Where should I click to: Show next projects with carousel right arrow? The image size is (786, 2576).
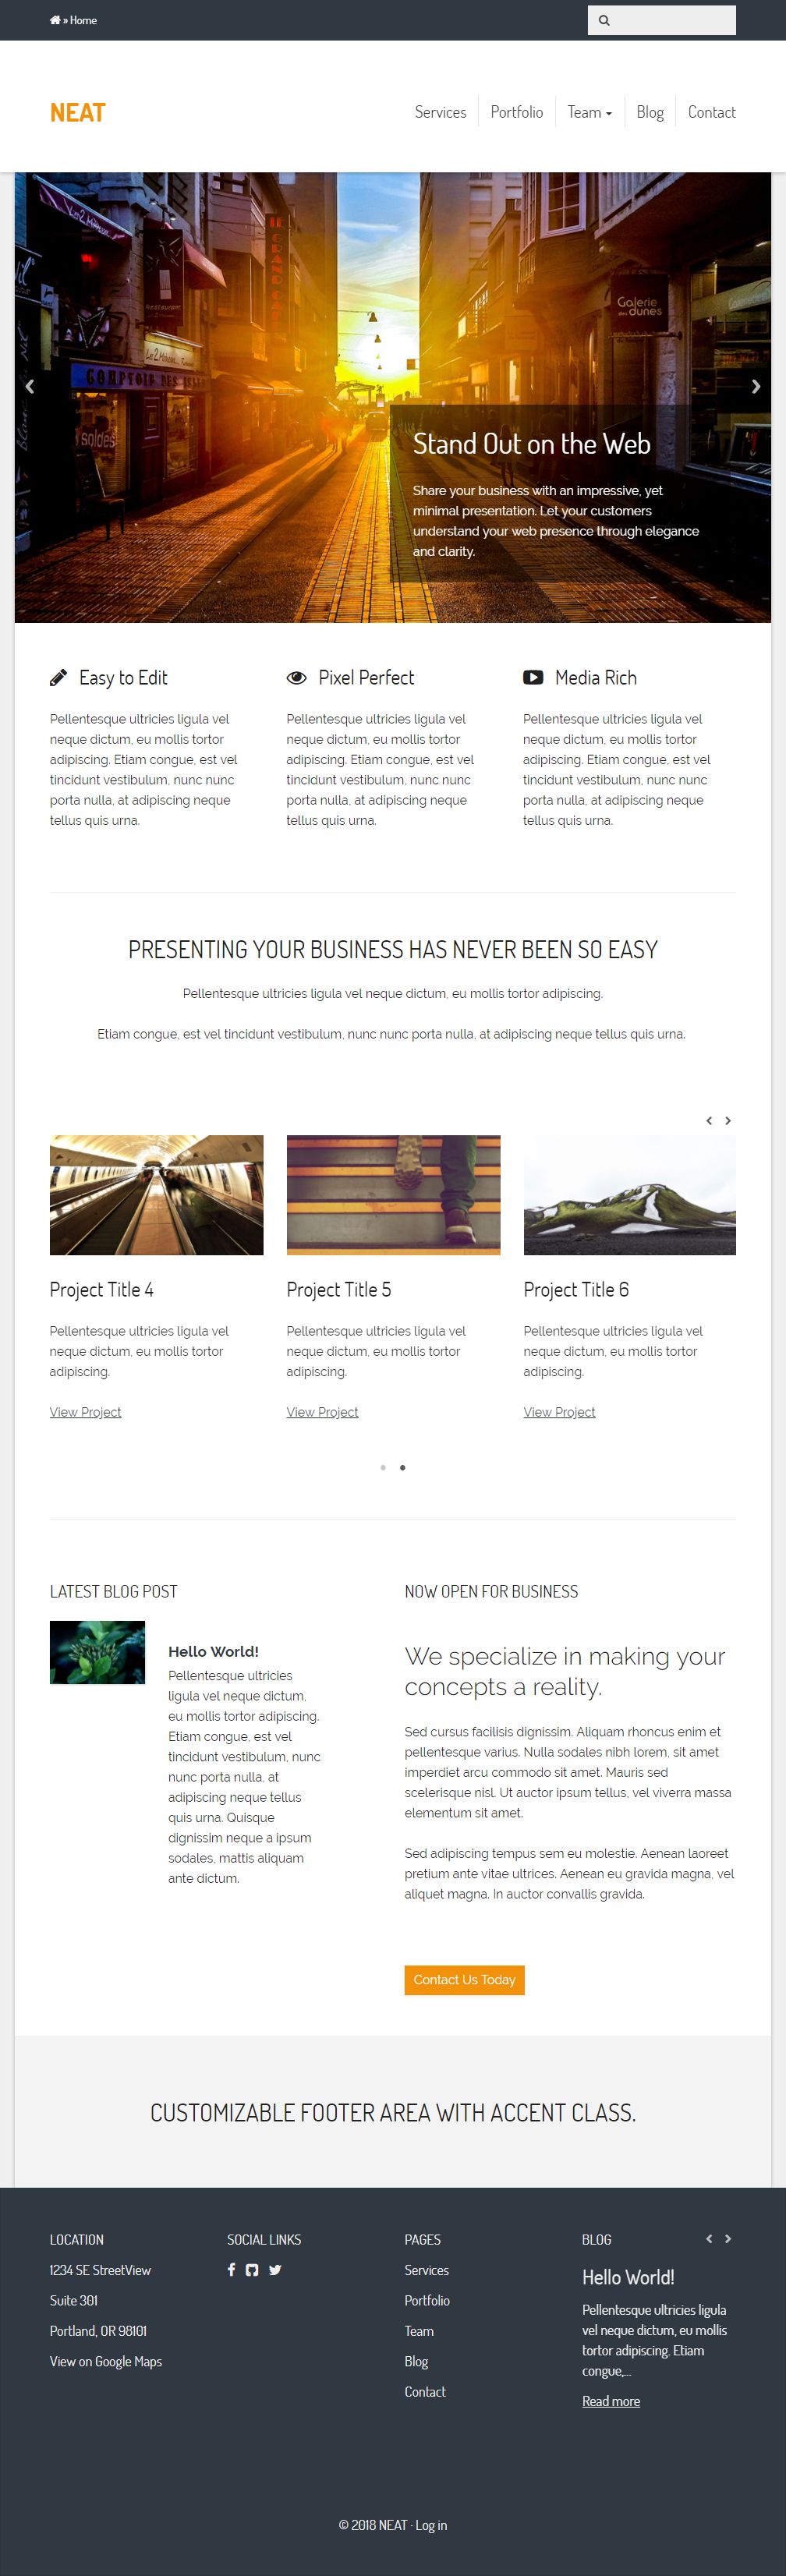pos(728,1120)
